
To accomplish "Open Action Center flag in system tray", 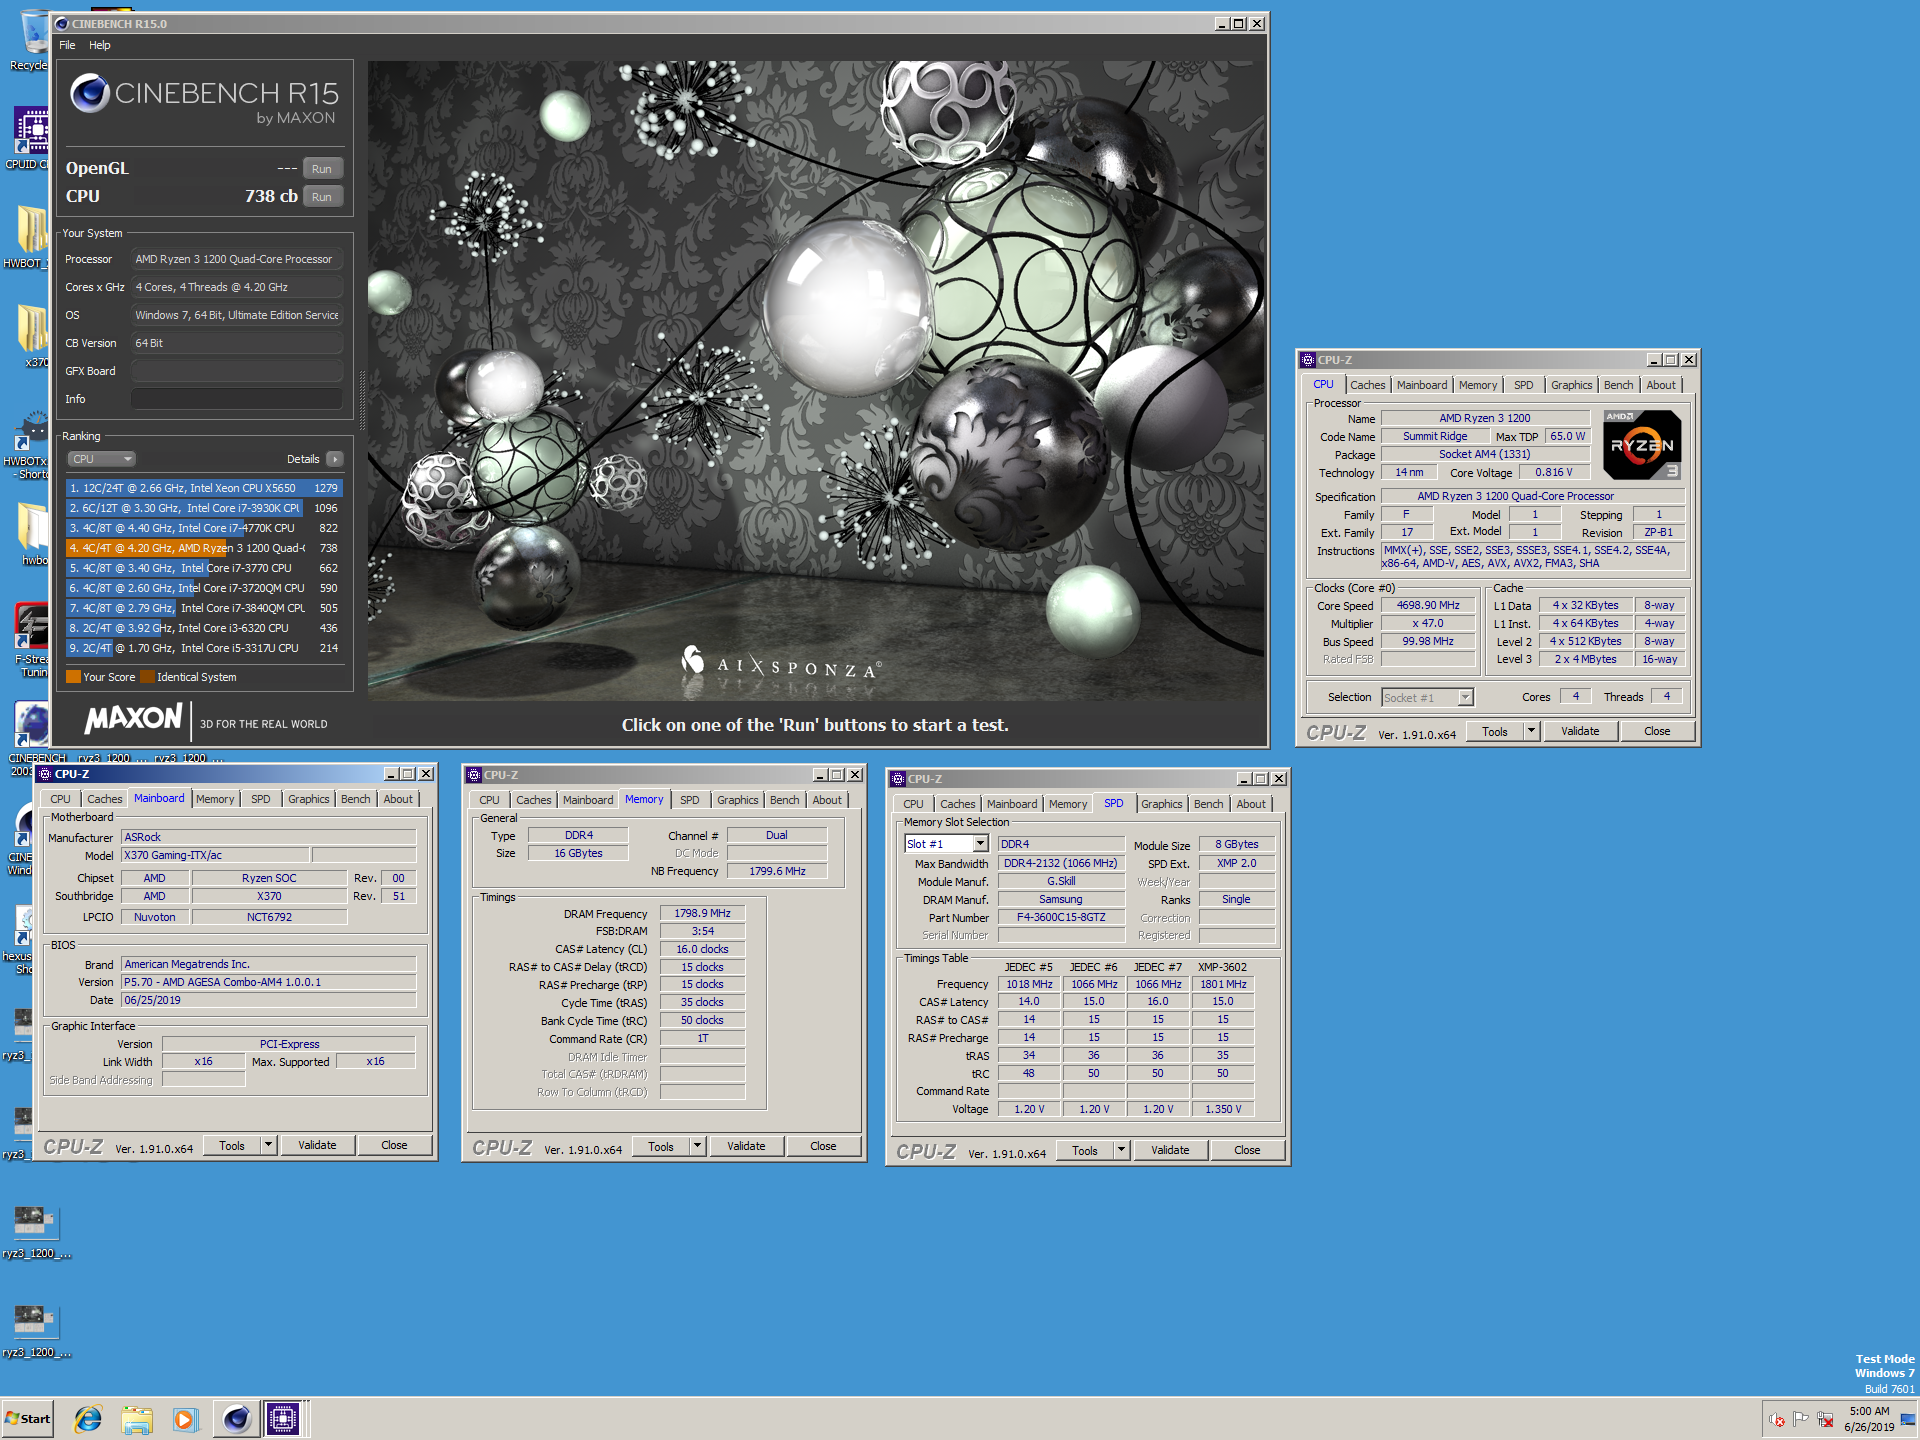I will pyautogui.click(x=1801, y=1419).
